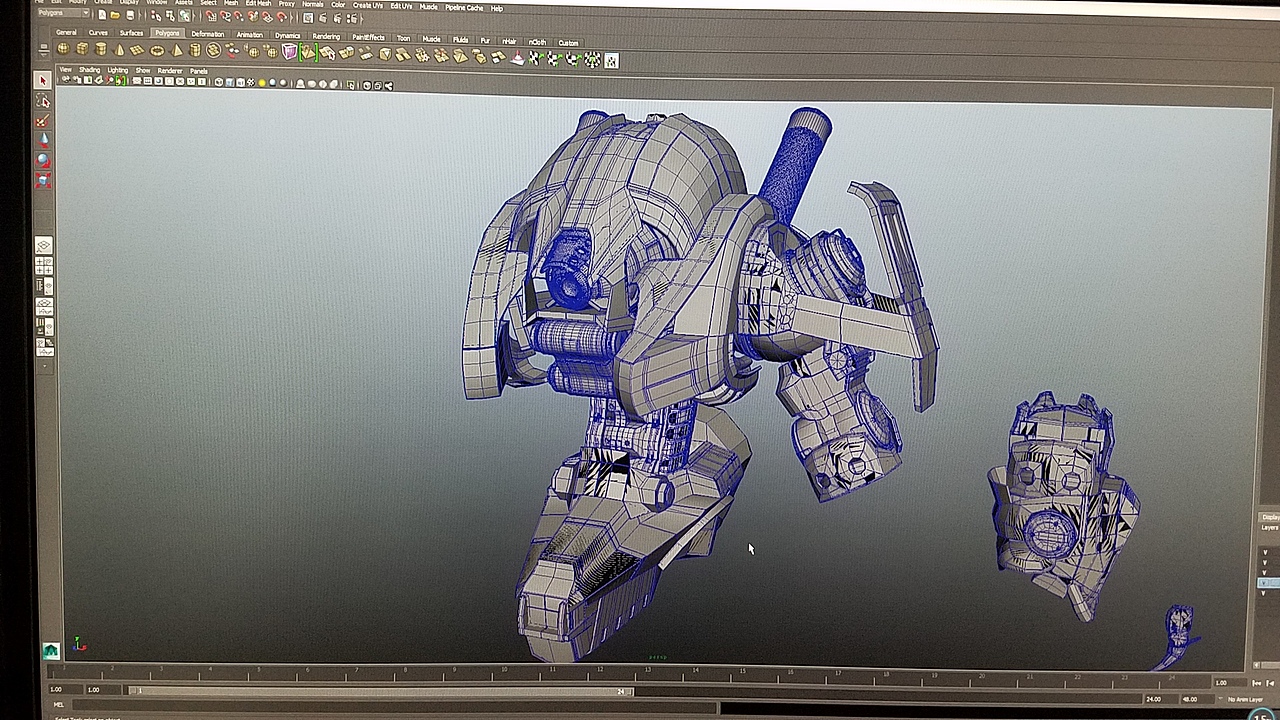Open the Polygons menu set dropdown
1280x720 pixels.
click(63, 13)
